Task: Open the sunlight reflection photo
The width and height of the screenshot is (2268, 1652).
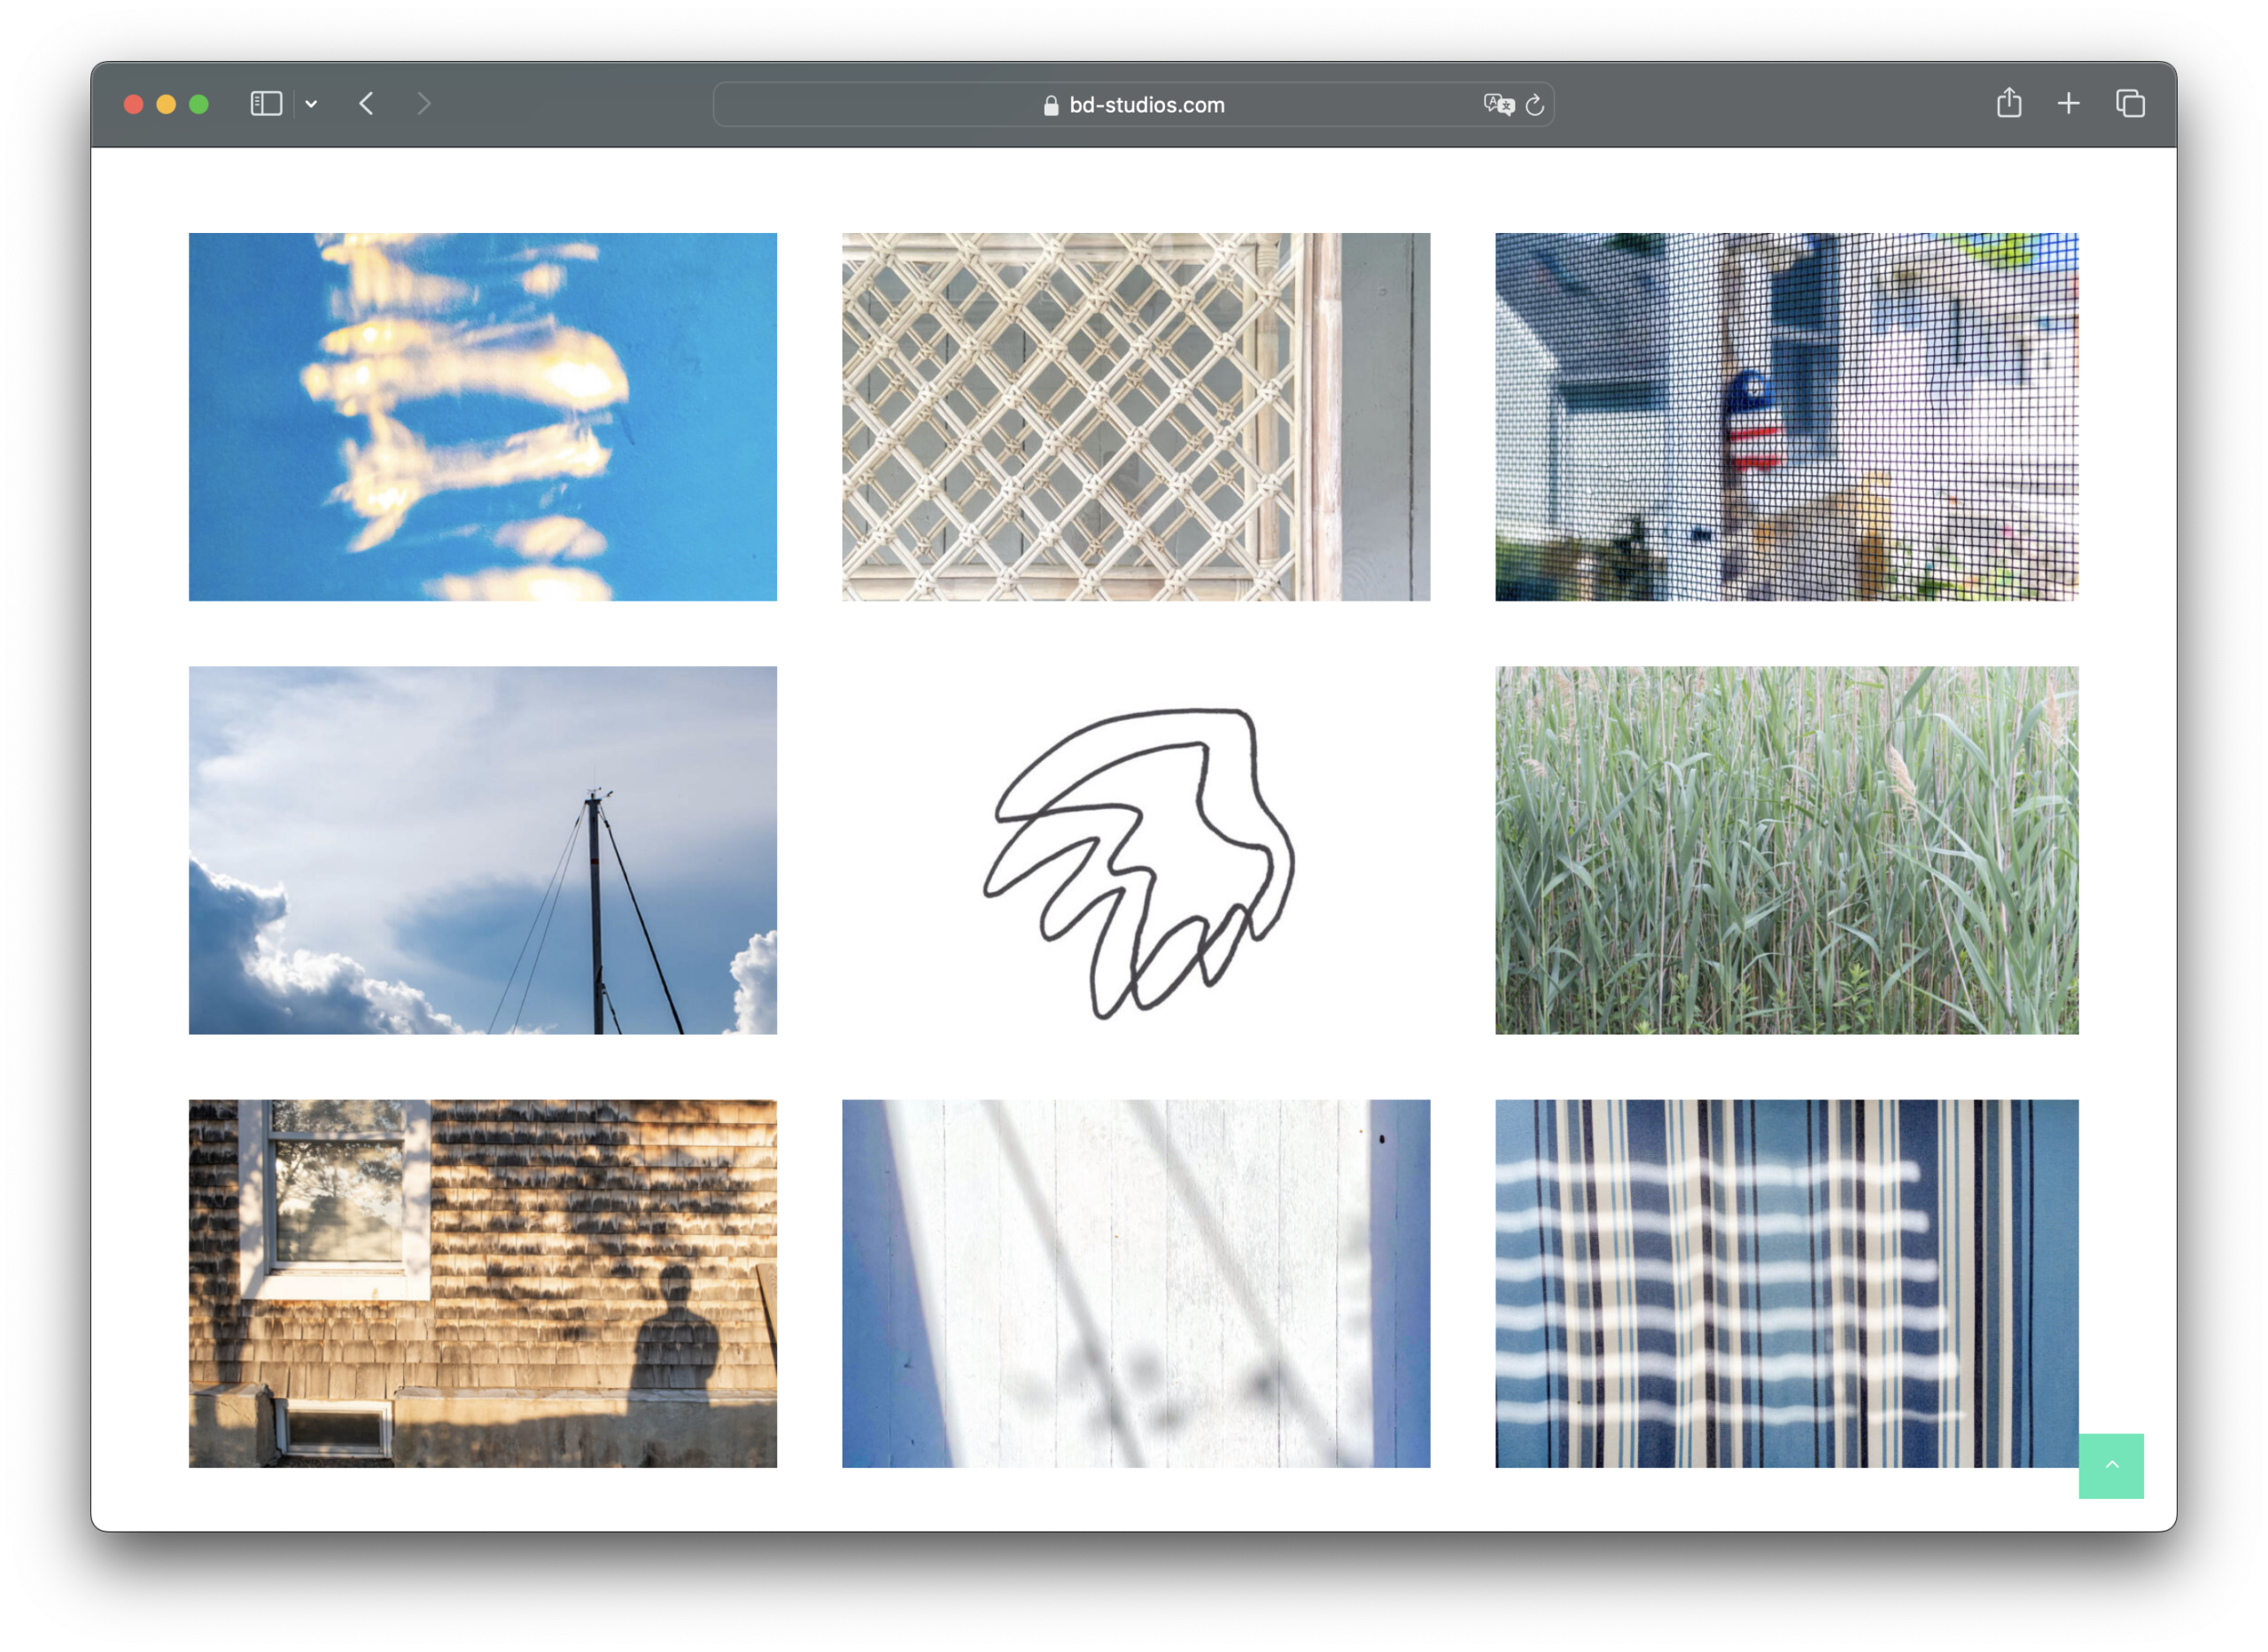Action: [x=481, y=417]
